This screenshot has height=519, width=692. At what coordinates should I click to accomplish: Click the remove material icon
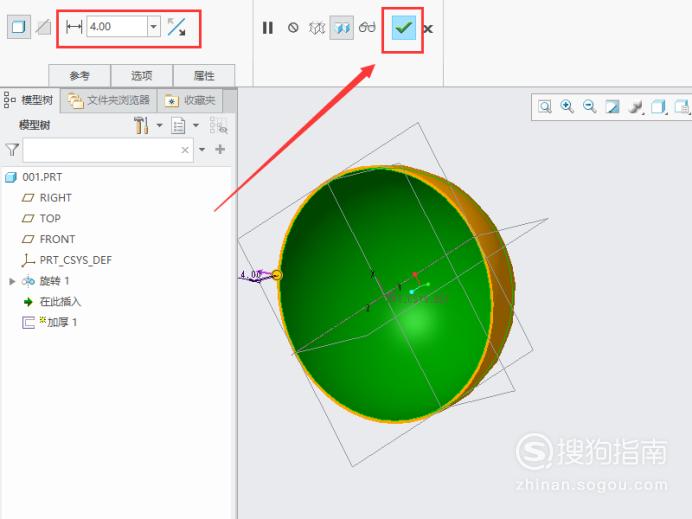pos(43,27)
